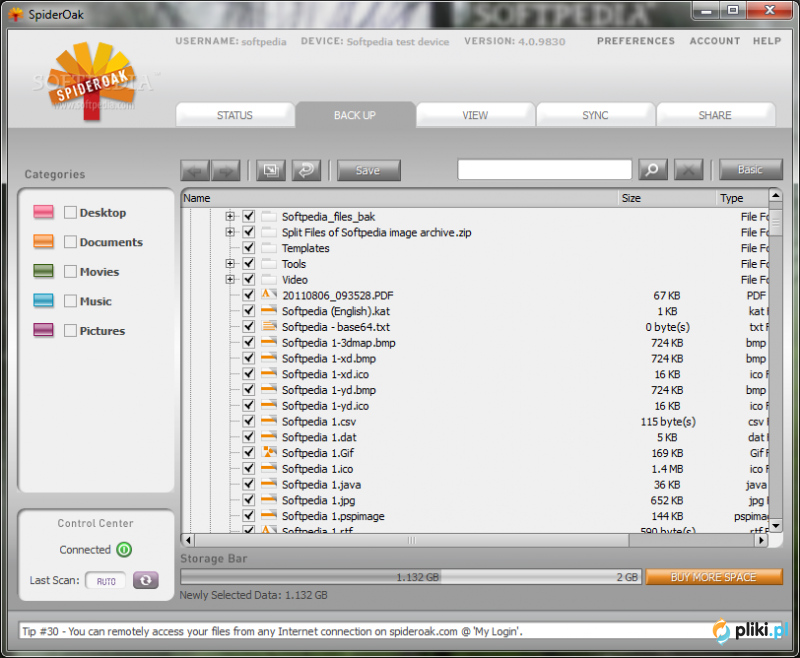800x658 pixels.
Task: Open the SHARE tab
Action: pos(715,115)
